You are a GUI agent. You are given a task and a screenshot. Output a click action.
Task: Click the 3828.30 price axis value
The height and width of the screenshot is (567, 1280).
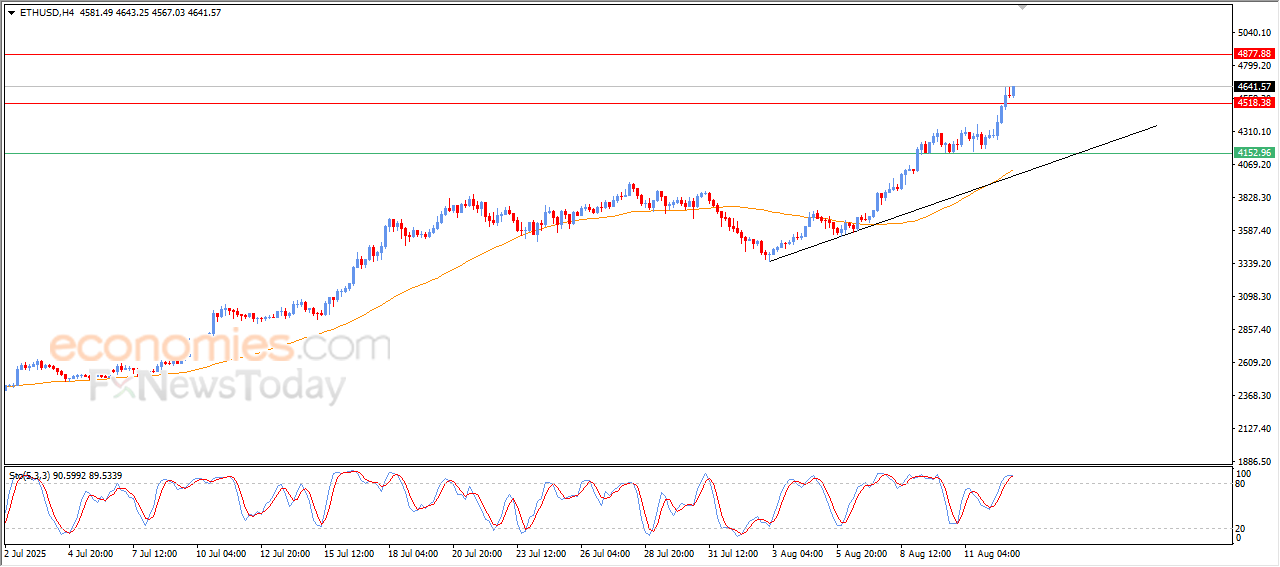click(x=1254, y=198)
